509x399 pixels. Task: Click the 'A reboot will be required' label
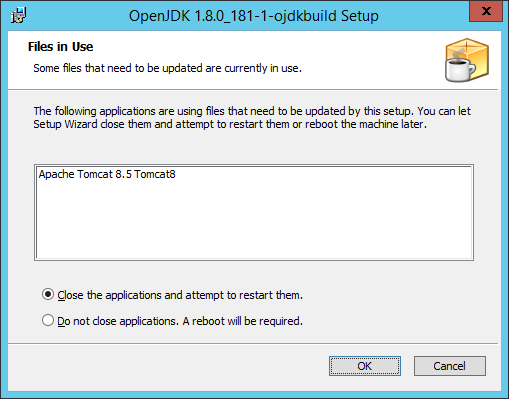pos(243,321)
